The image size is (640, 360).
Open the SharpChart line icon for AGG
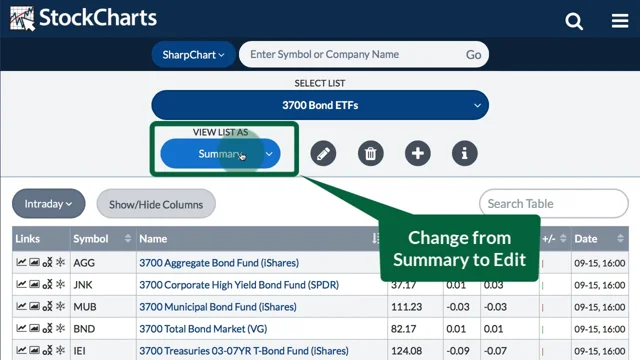pyautogui.click(x=21, y=262)
